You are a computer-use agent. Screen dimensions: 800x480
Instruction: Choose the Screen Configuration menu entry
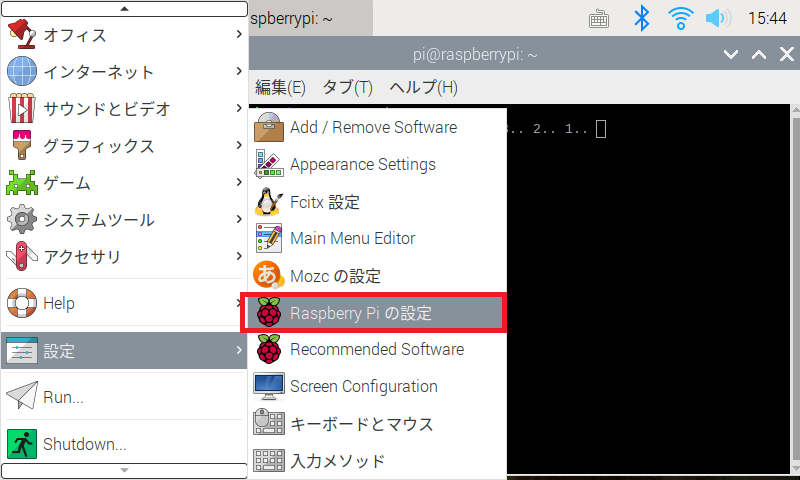378,387
